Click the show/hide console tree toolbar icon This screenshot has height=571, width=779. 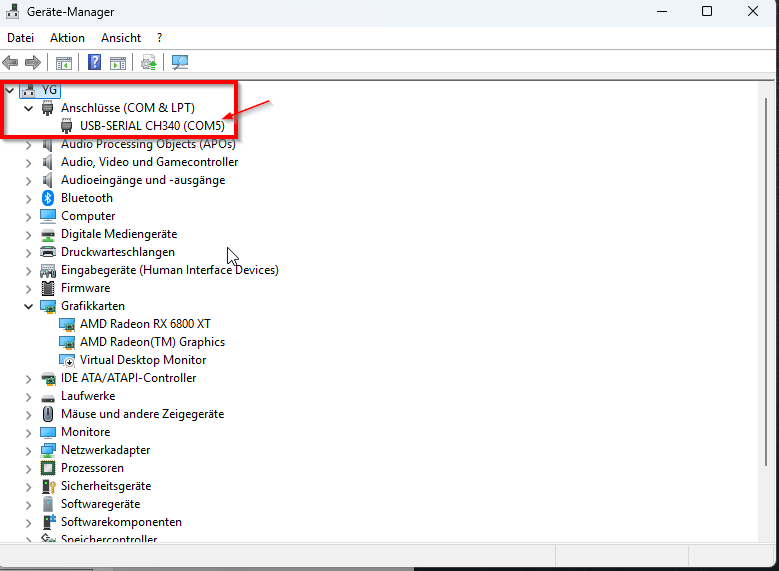64,63
